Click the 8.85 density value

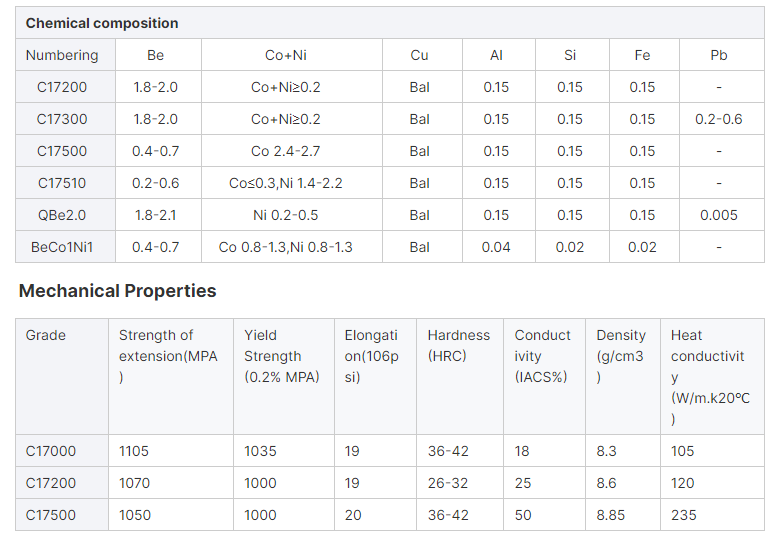click(611, 515)
